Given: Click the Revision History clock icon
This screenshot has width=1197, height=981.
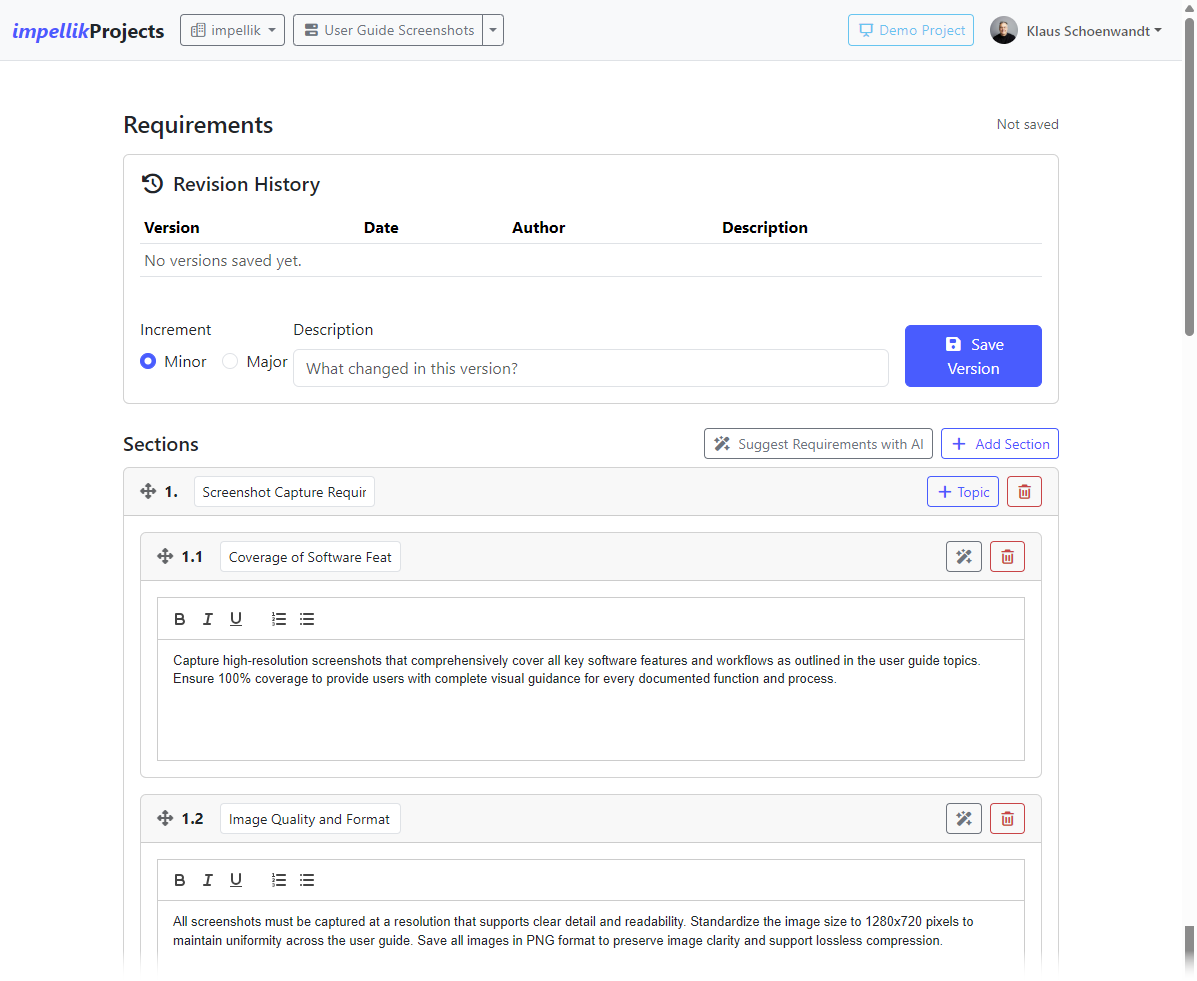Looking at the screenshot, I should [153, 184].
